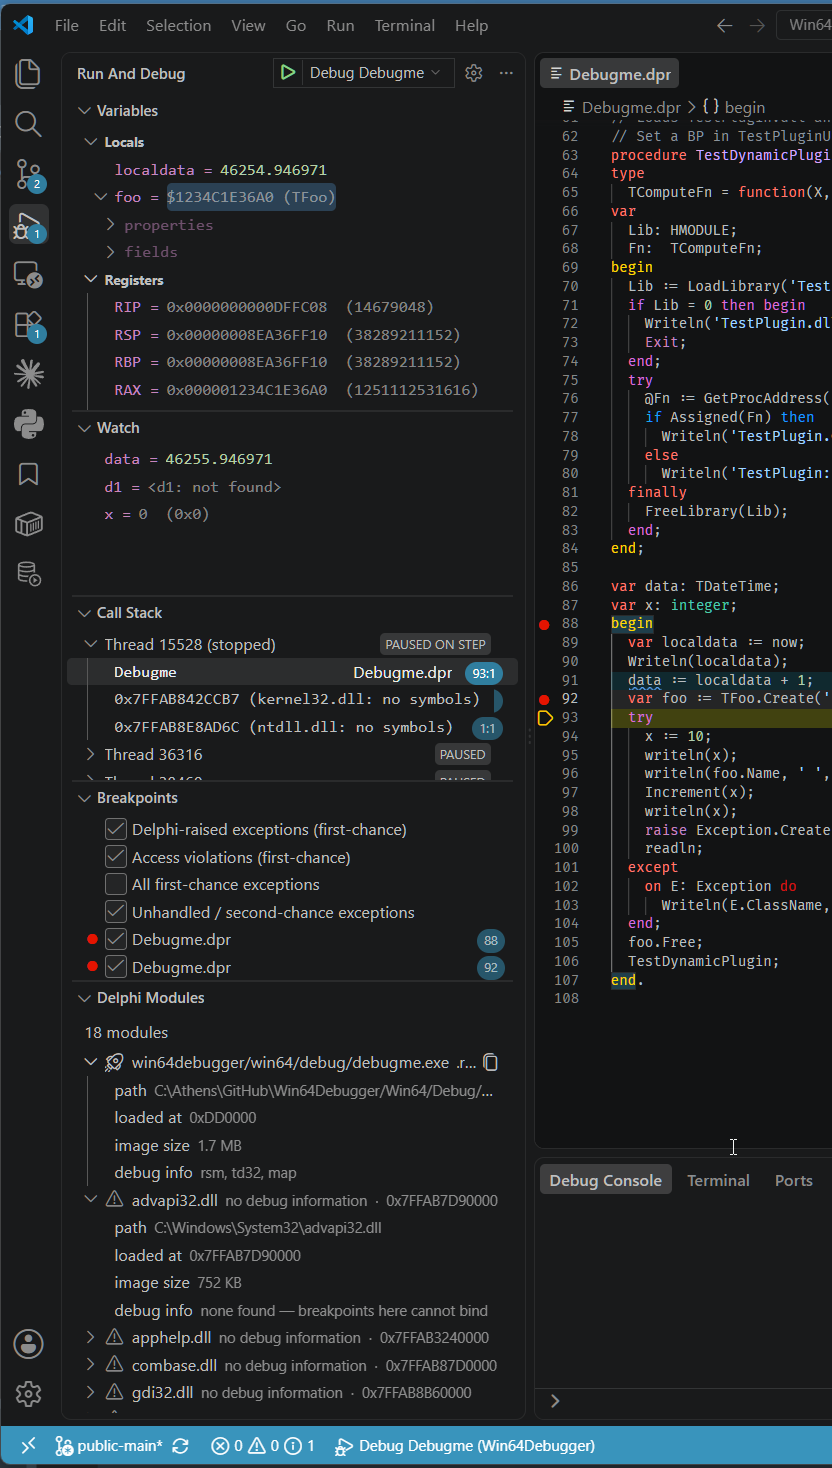Select the Debugme stack frame

292,672
